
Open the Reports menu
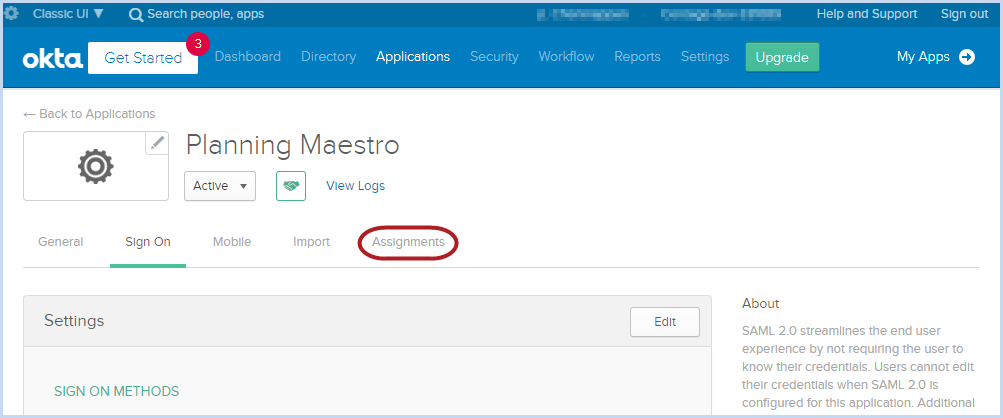pyautogui.click(x=637, y=56)
